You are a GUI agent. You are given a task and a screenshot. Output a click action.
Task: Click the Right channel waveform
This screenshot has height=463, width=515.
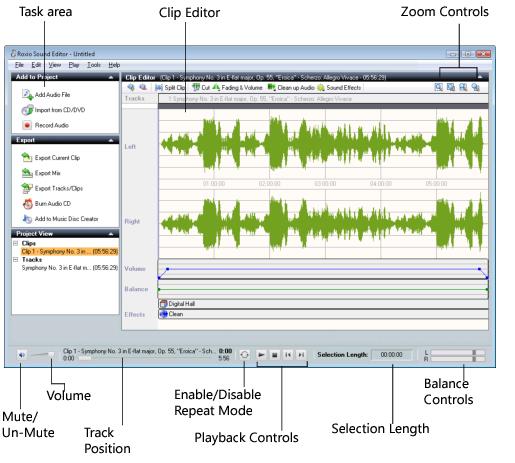323,223
